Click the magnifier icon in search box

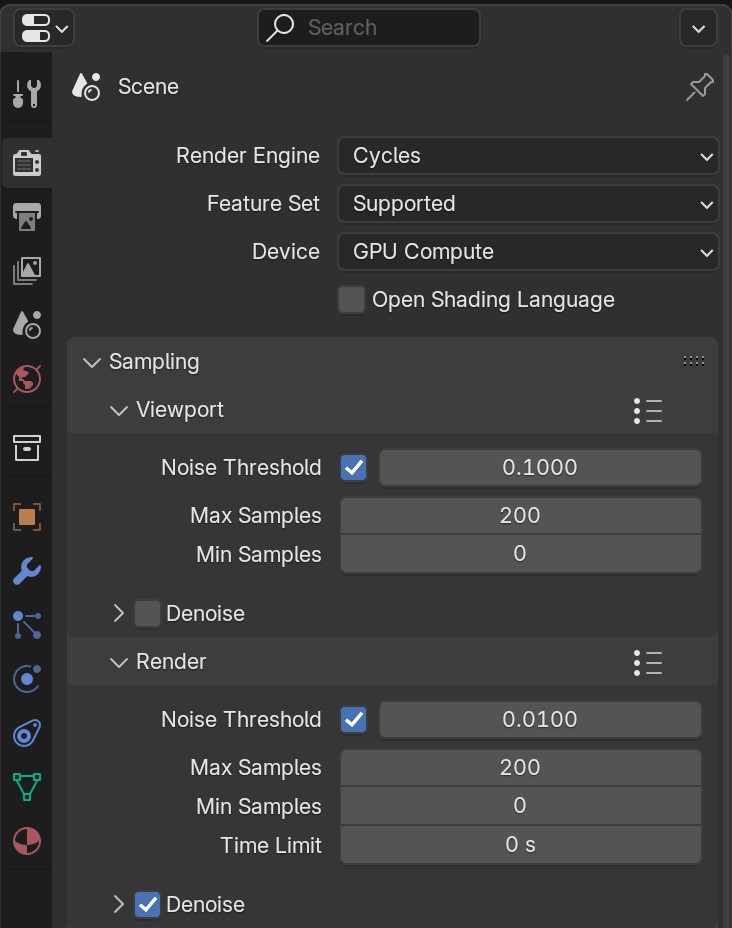point(280,28)
